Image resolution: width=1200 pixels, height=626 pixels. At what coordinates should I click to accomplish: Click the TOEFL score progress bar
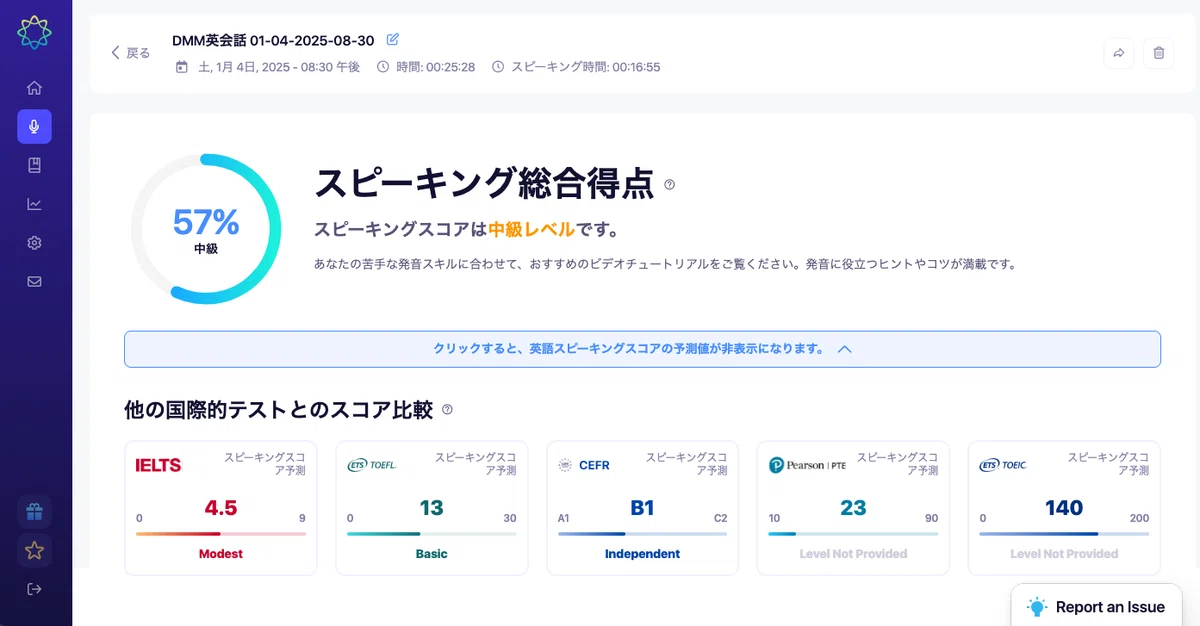[x=432, y=534]
